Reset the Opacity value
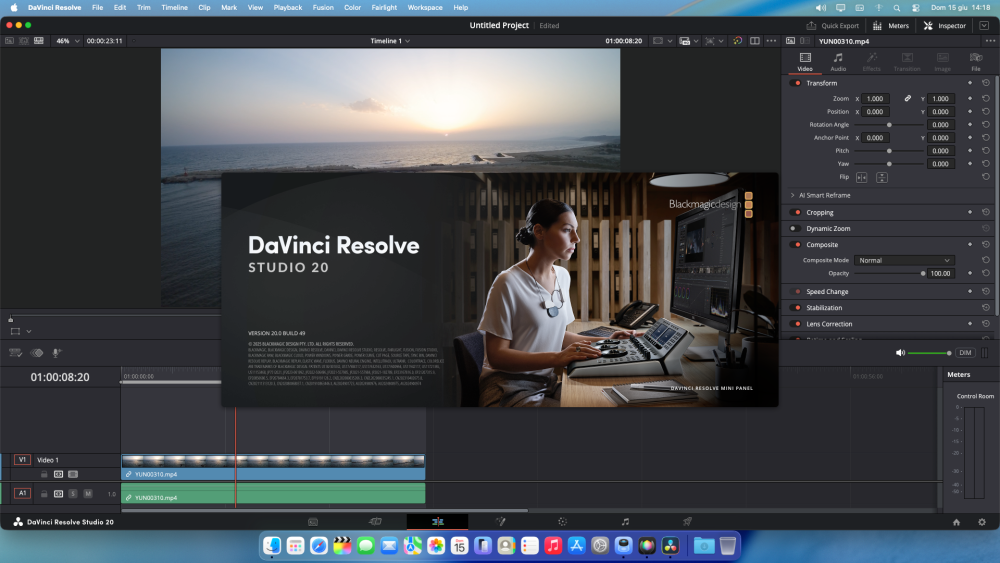1000x563 pixels. [986, 273]
